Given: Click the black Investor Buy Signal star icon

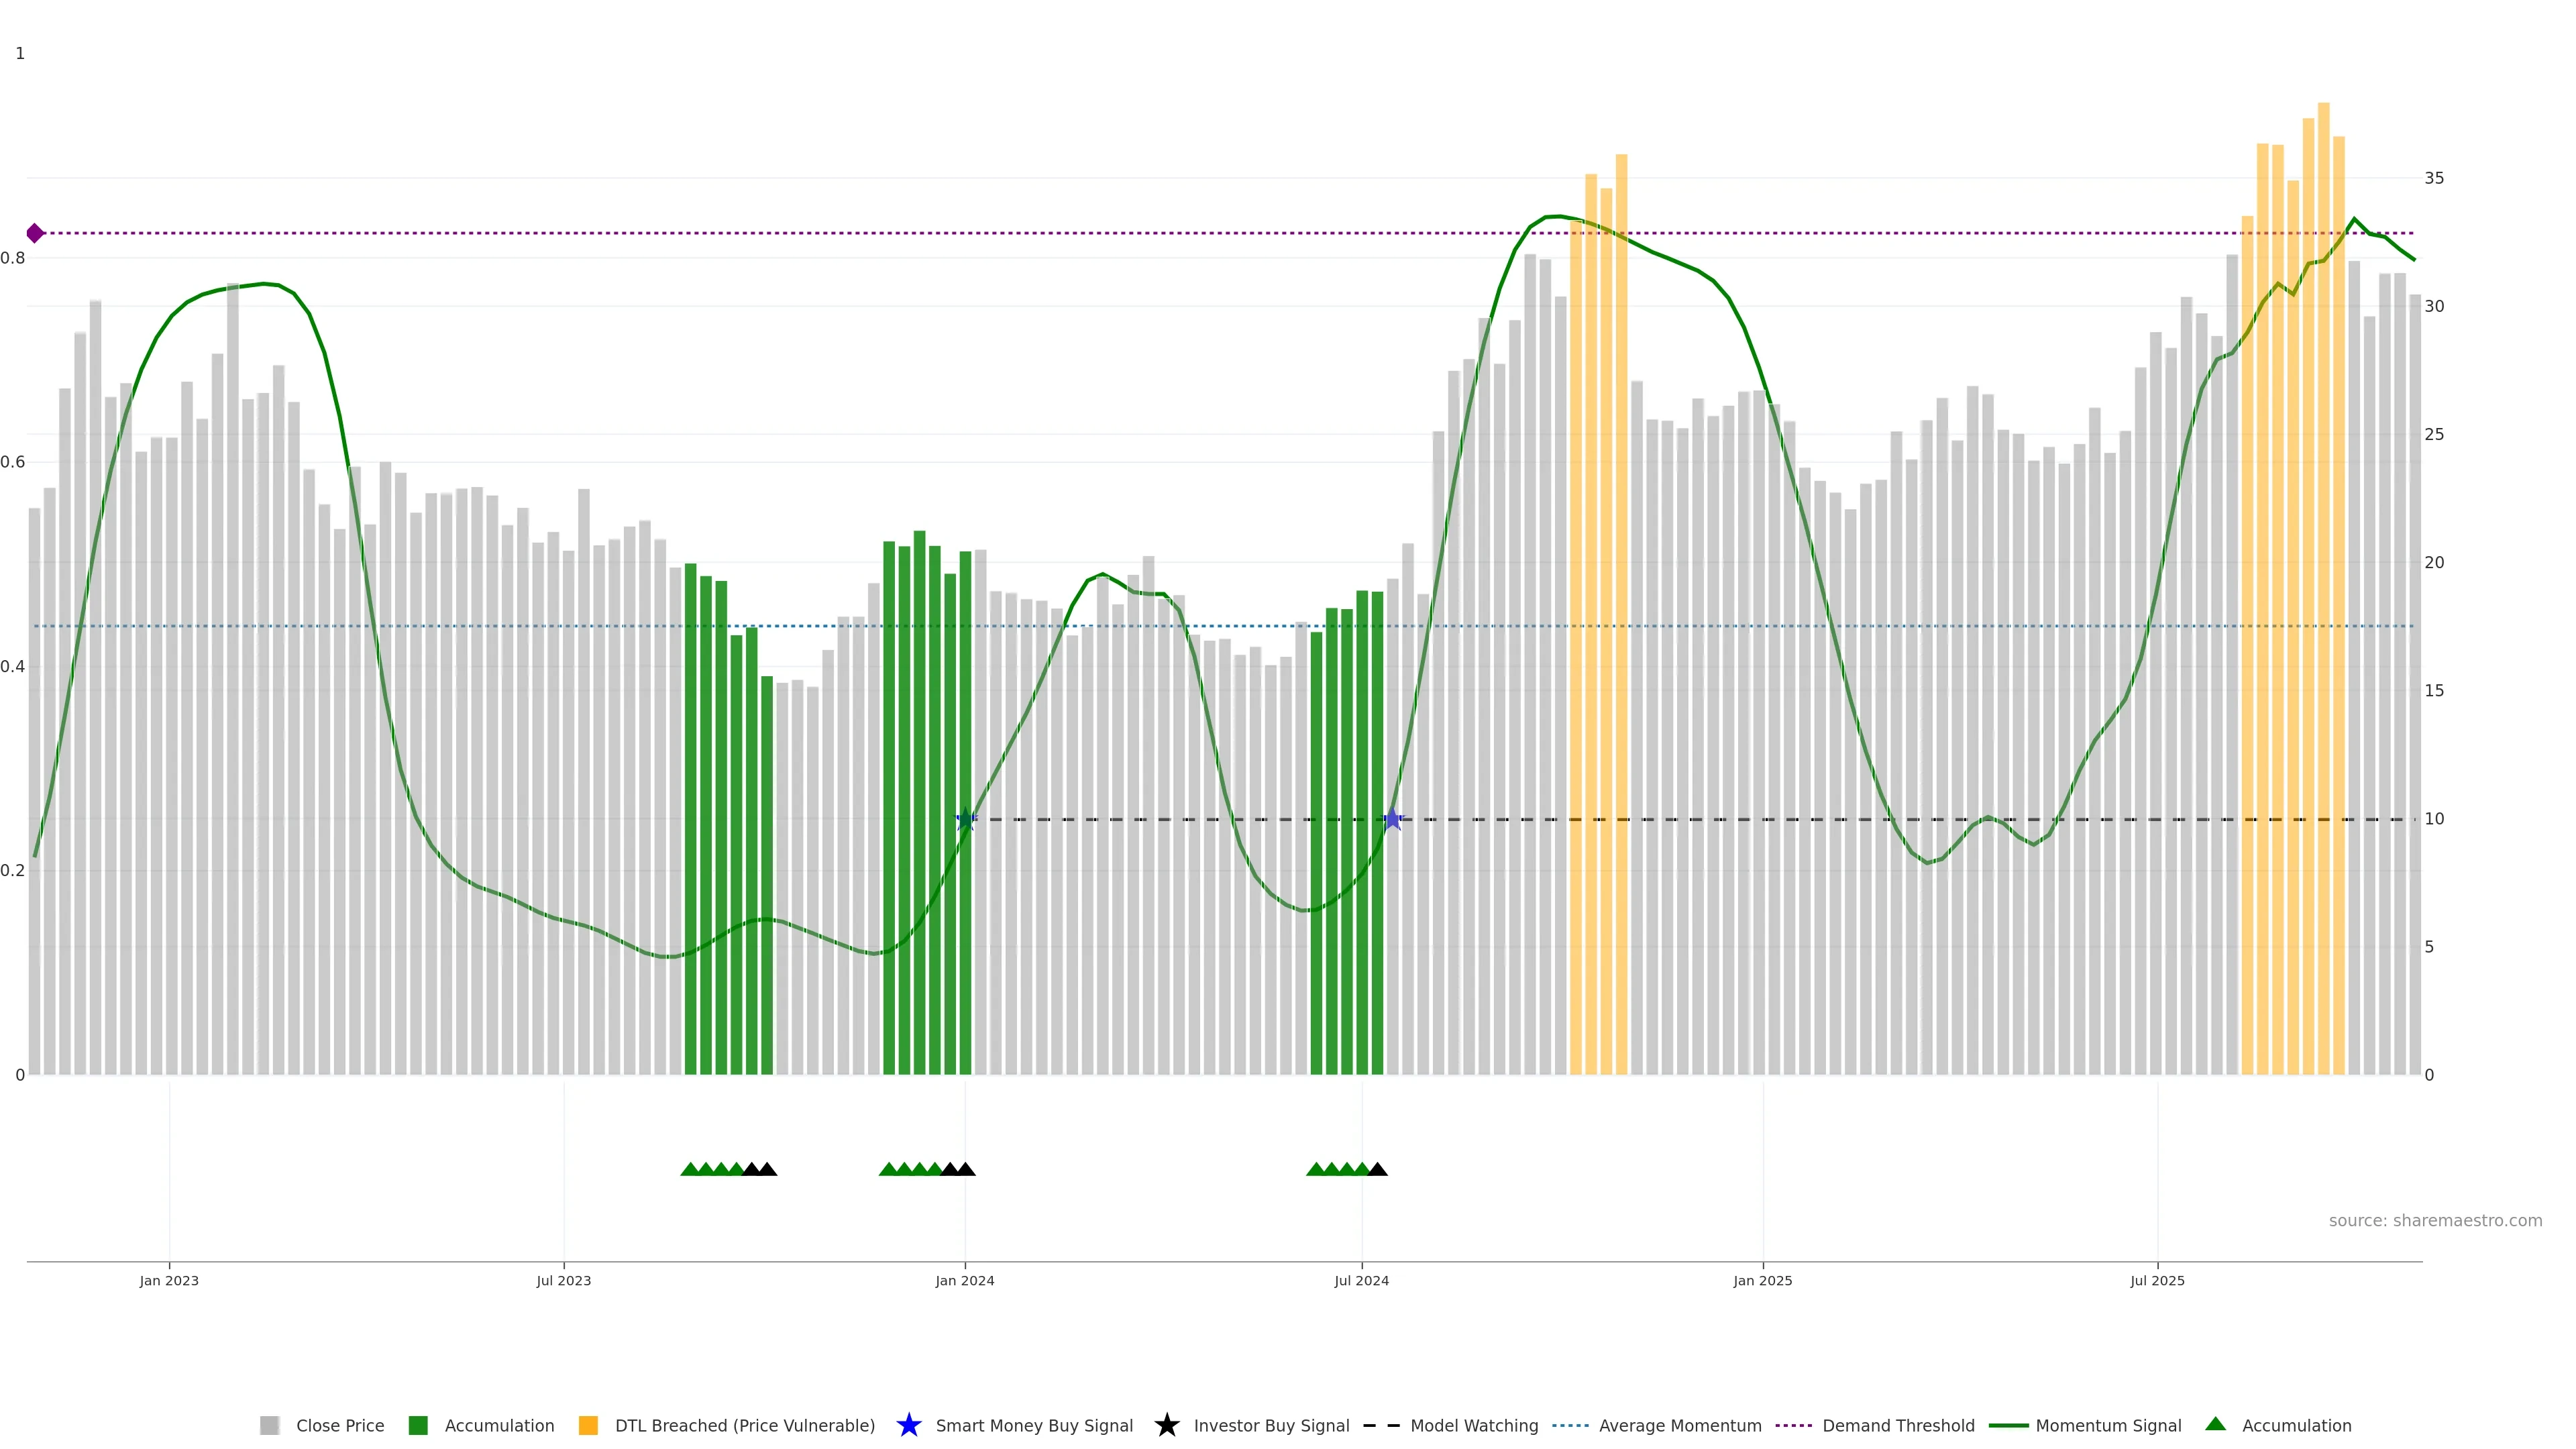Looking at the screenshot, I should (1166, 1425).
